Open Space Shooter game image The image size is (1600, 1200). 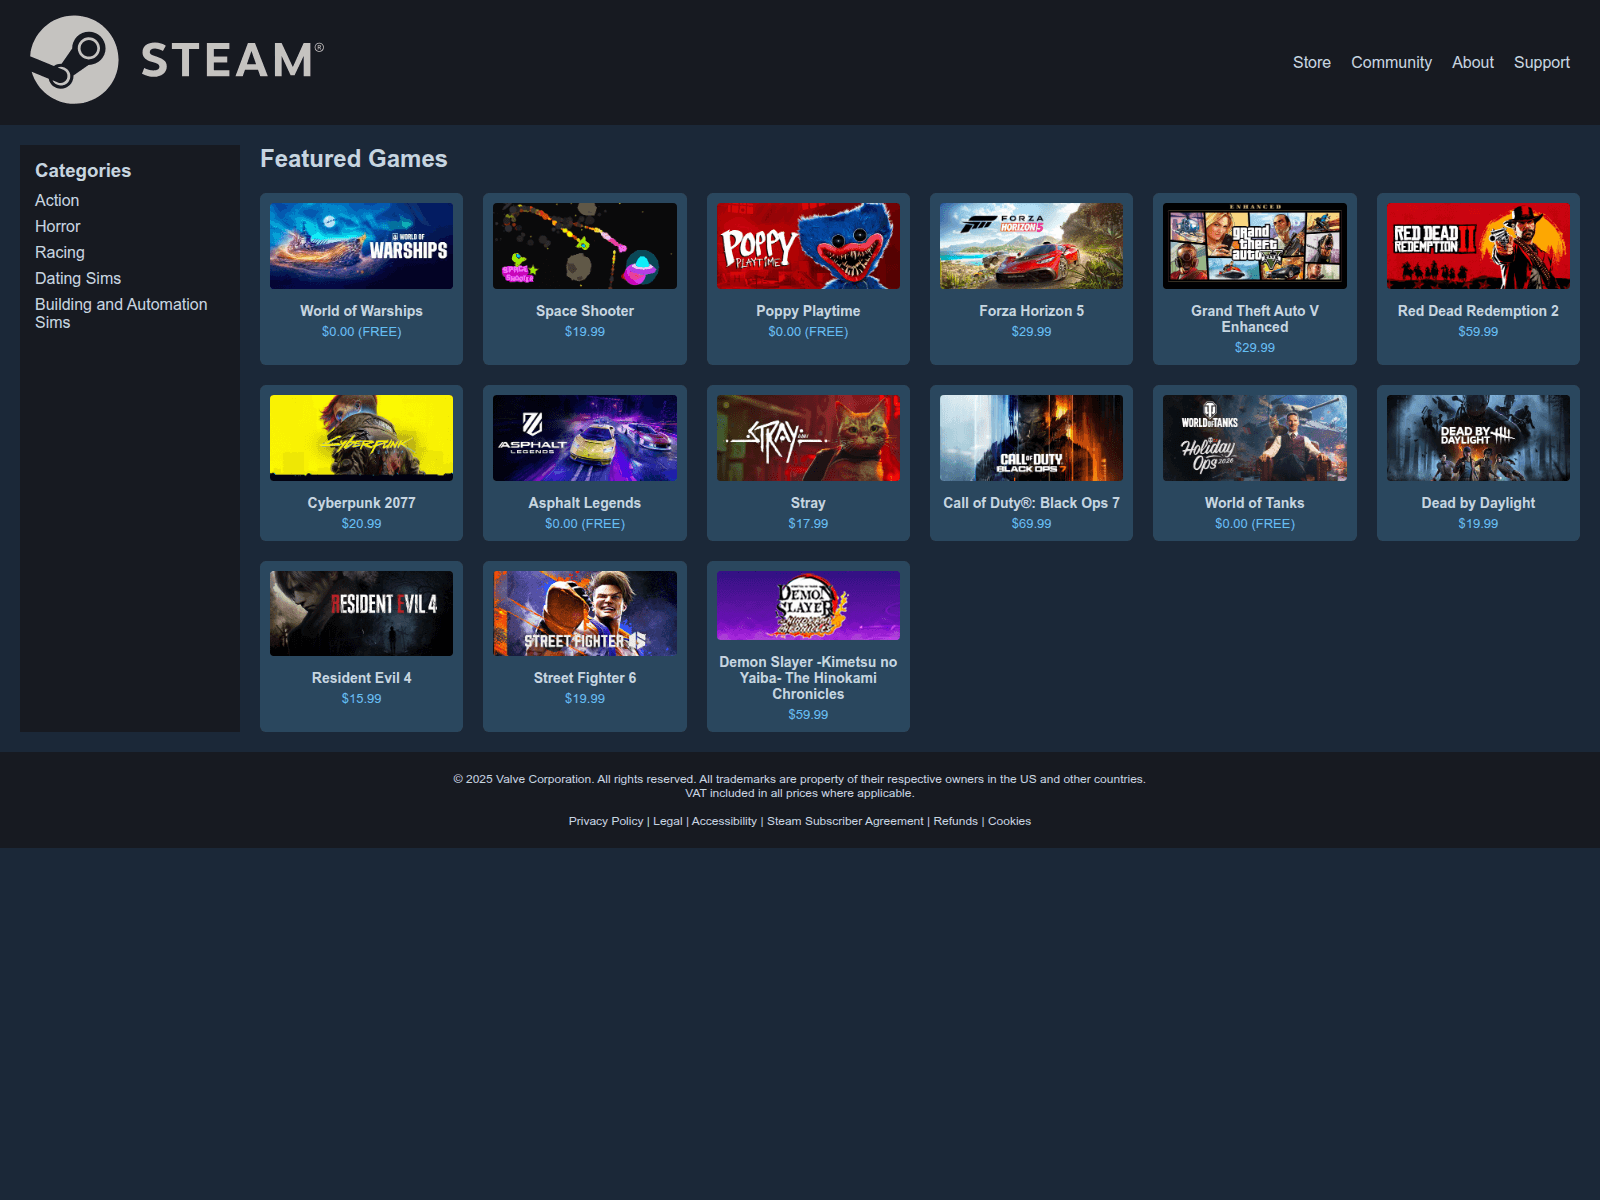pos(585,246)
